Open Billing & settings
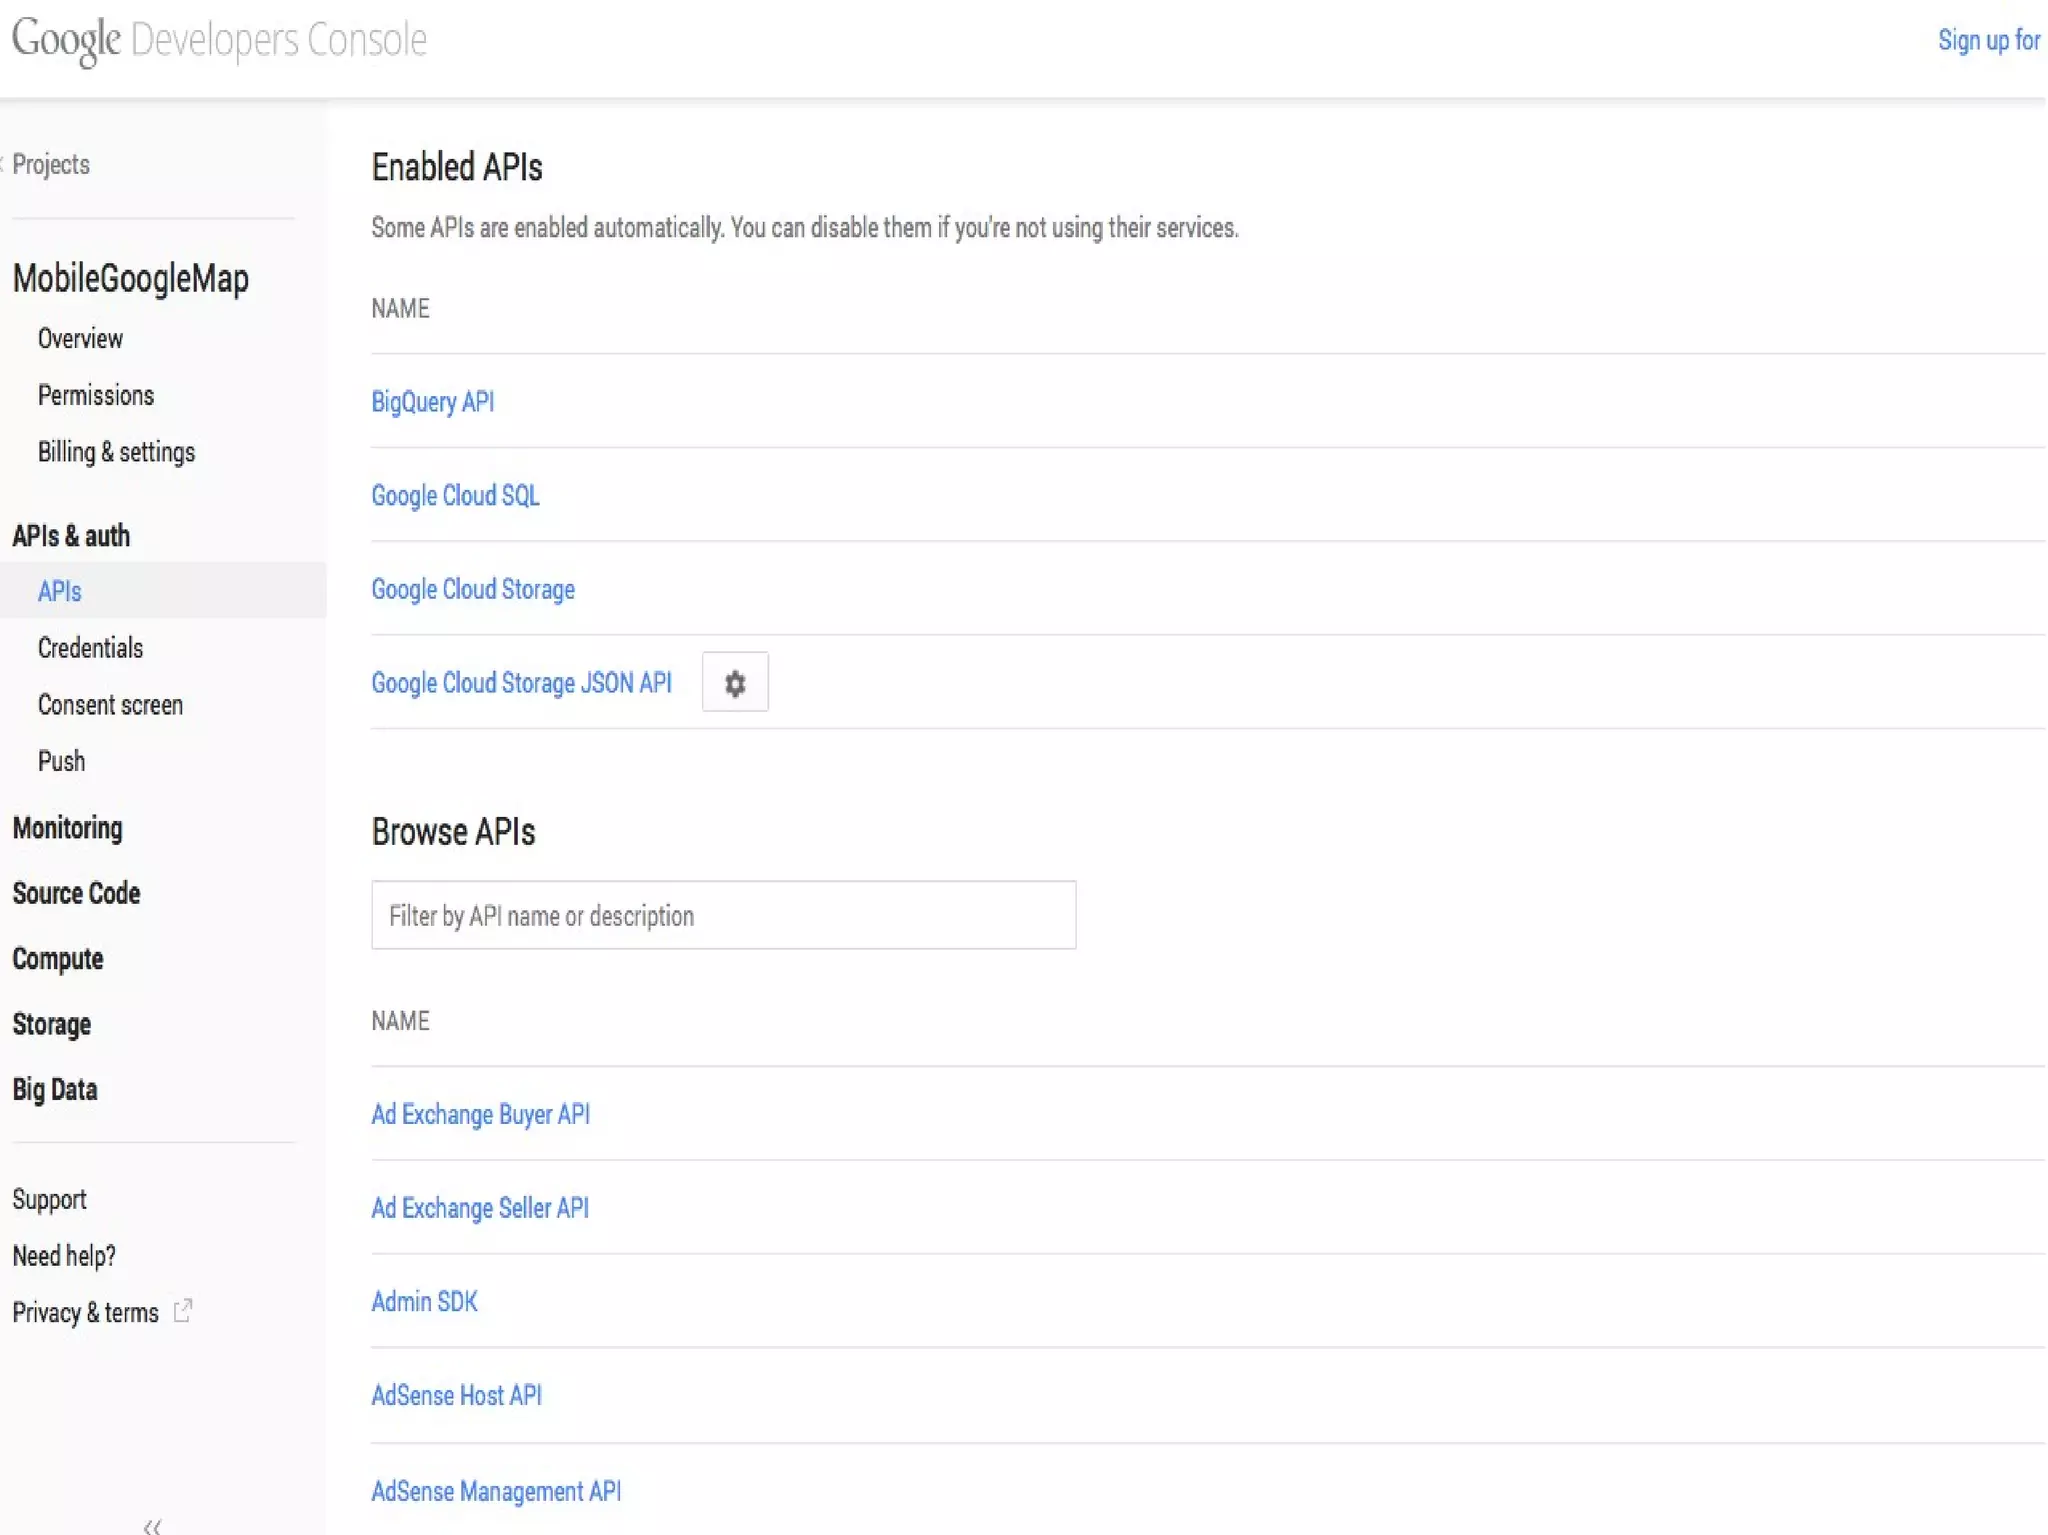2048x1535 pixels. [116, 453]
